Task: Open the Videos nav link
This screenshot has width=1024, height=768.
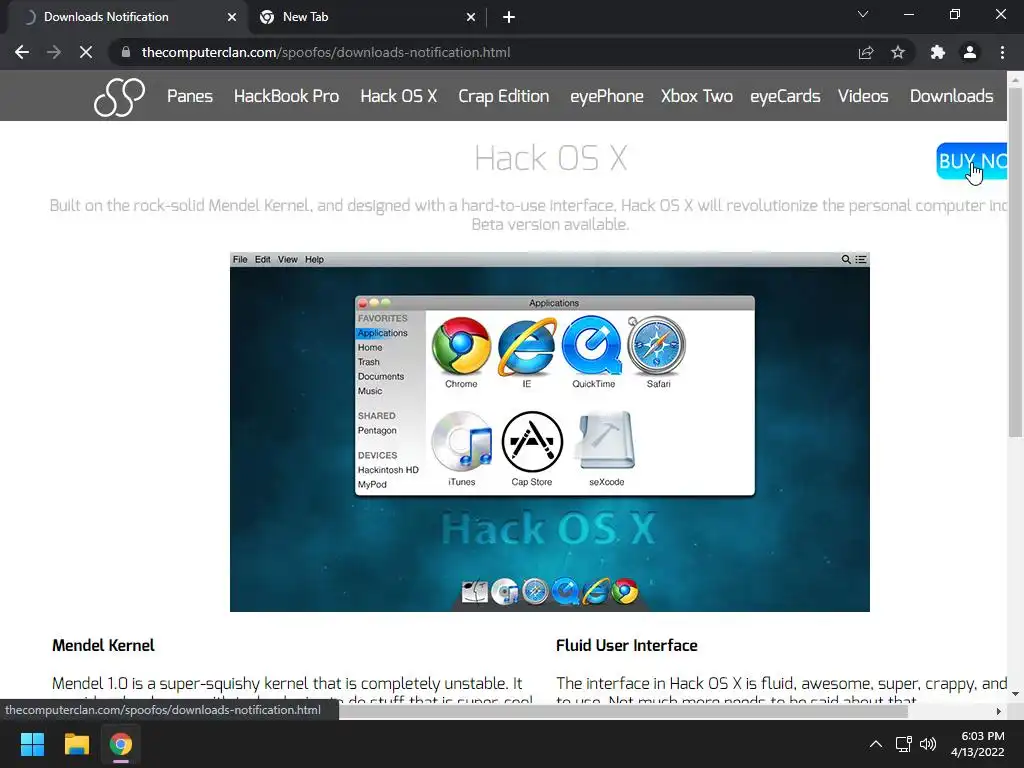Action: tap(863, 96)
